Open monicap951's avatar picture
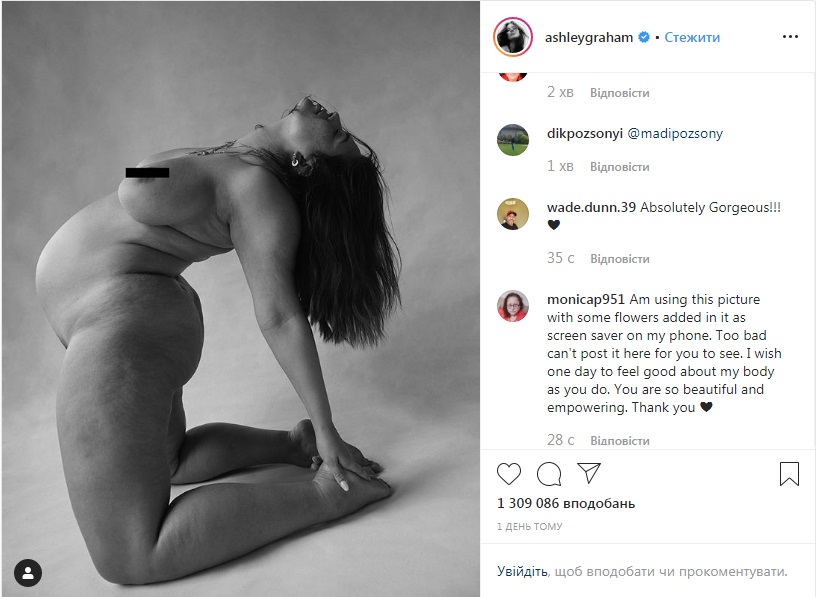 [x=513, y=305]
